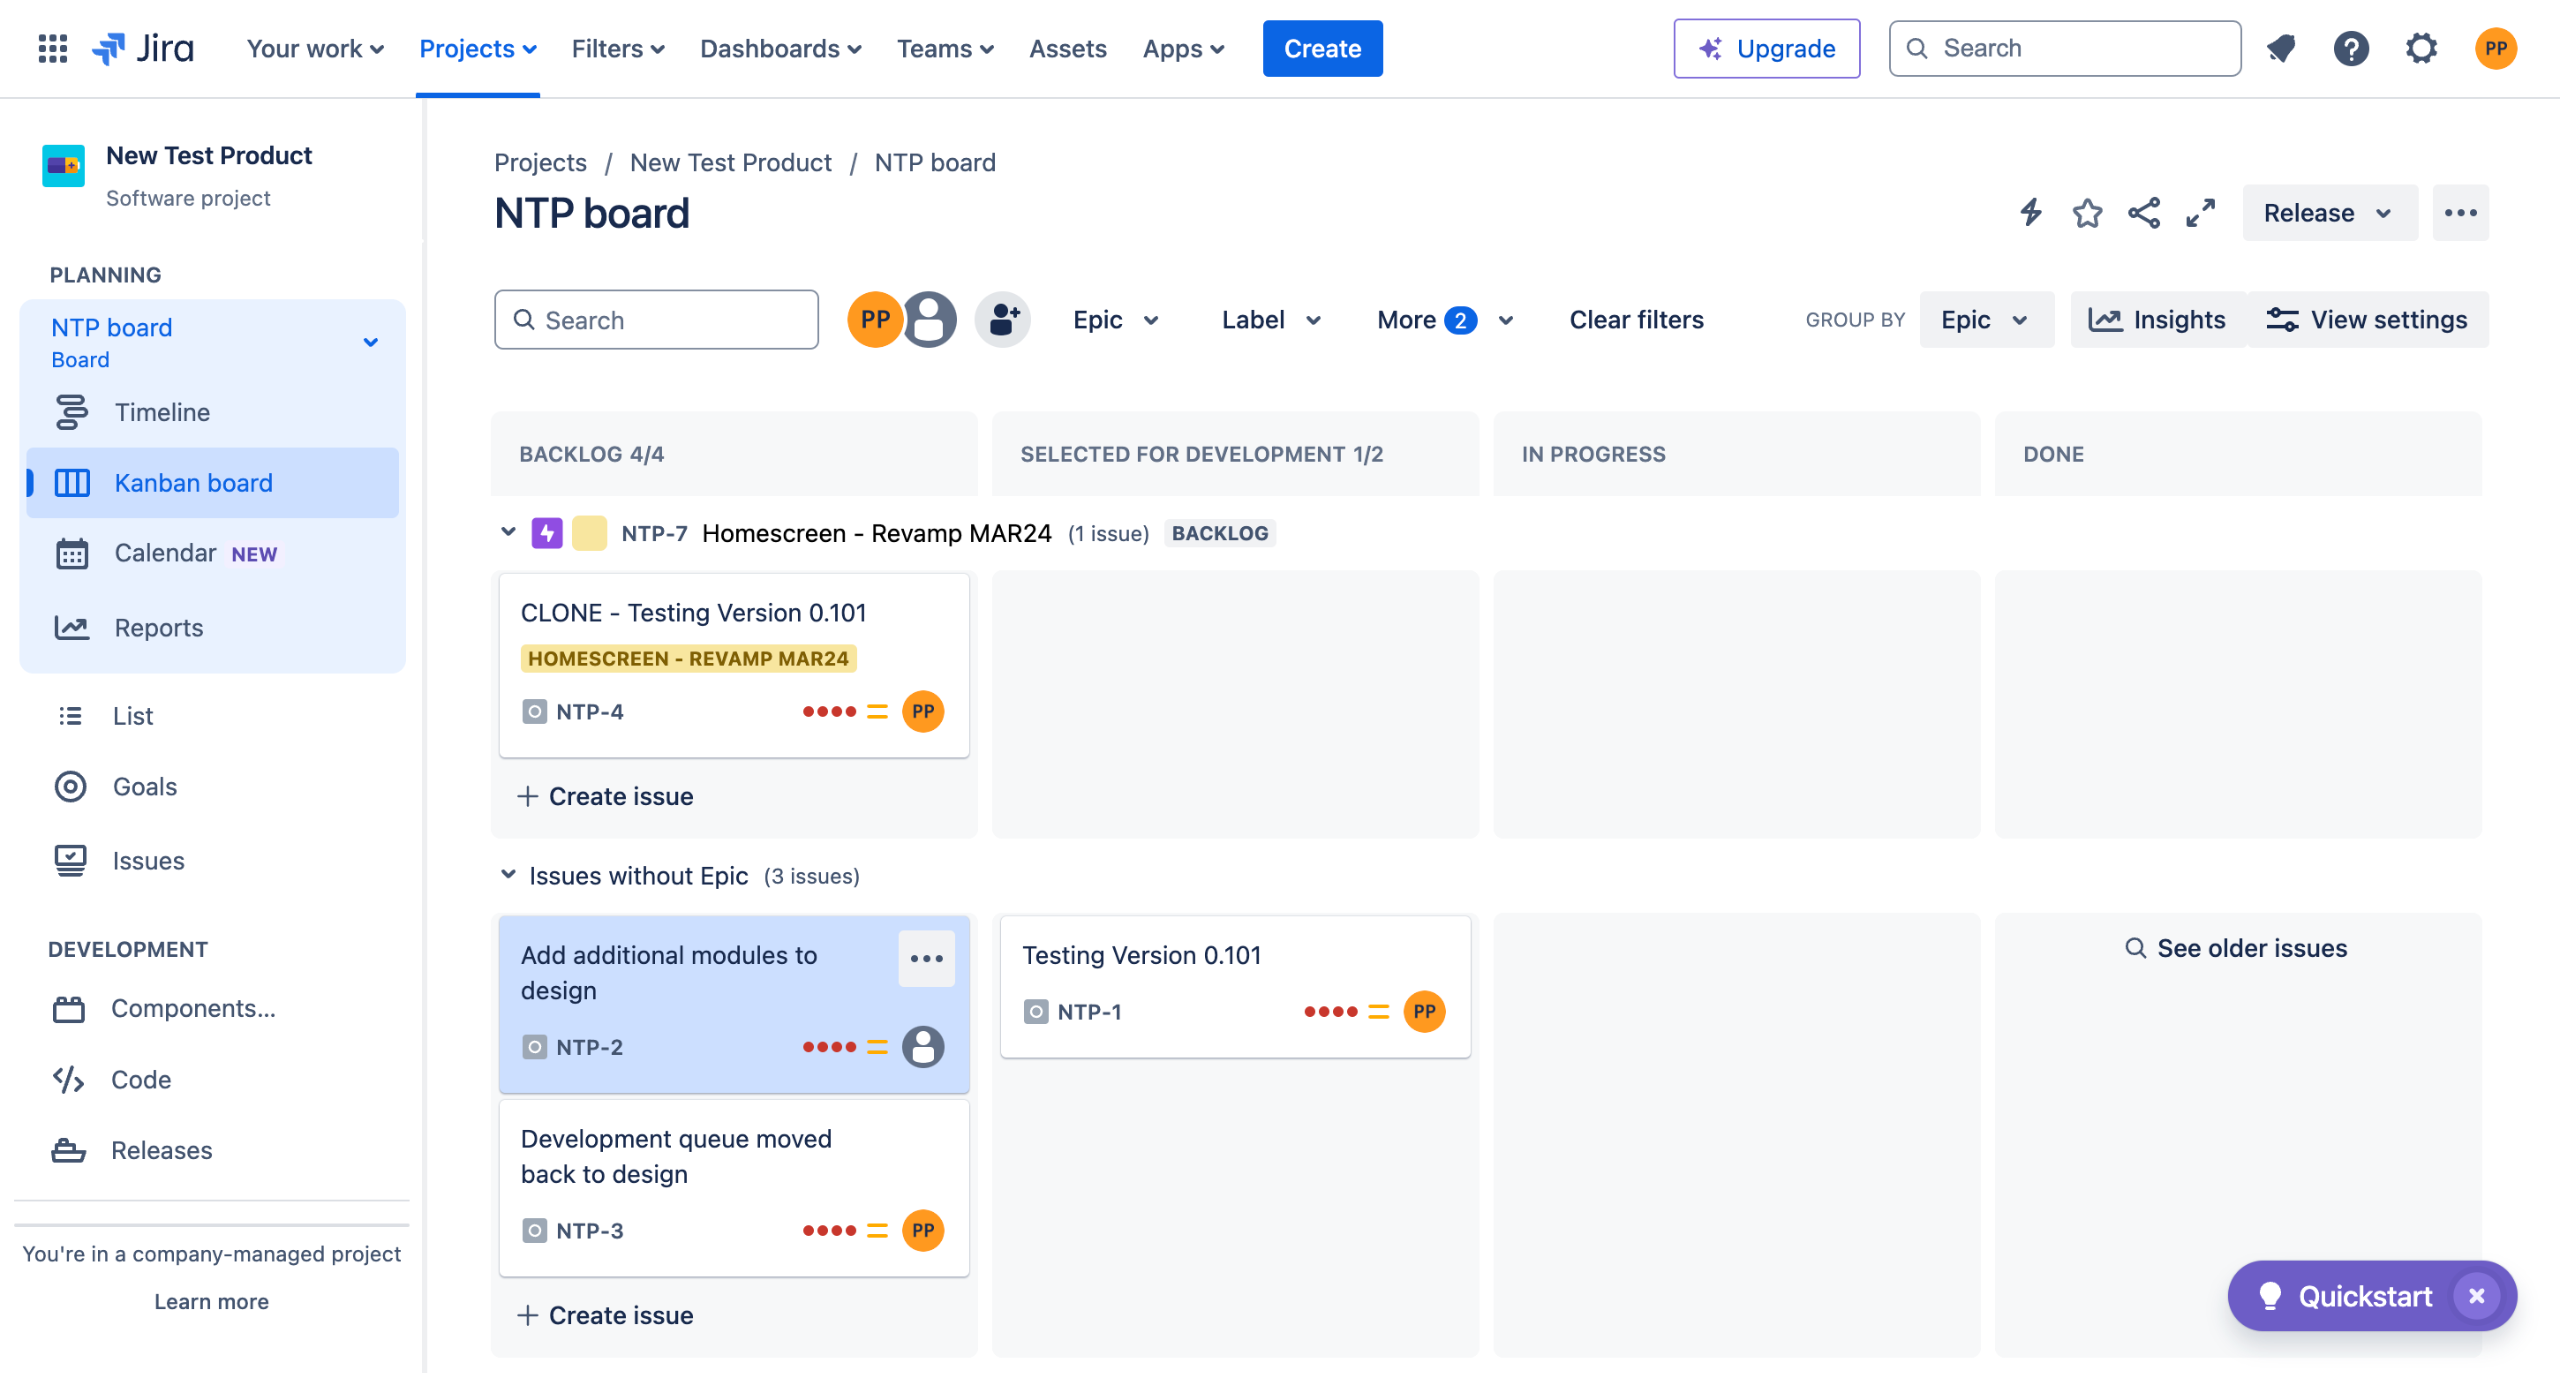
Task: Click the yellow epic color swatch for NTP-7
Action: (589, 533)
